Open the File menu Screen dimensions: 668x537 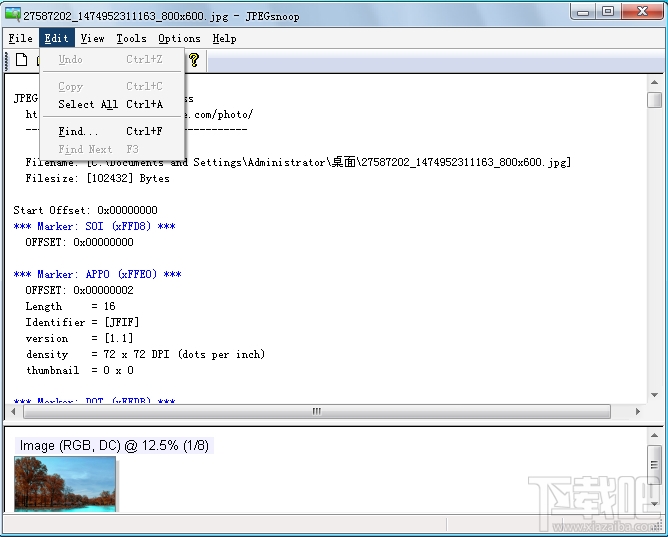click(20, 38)
